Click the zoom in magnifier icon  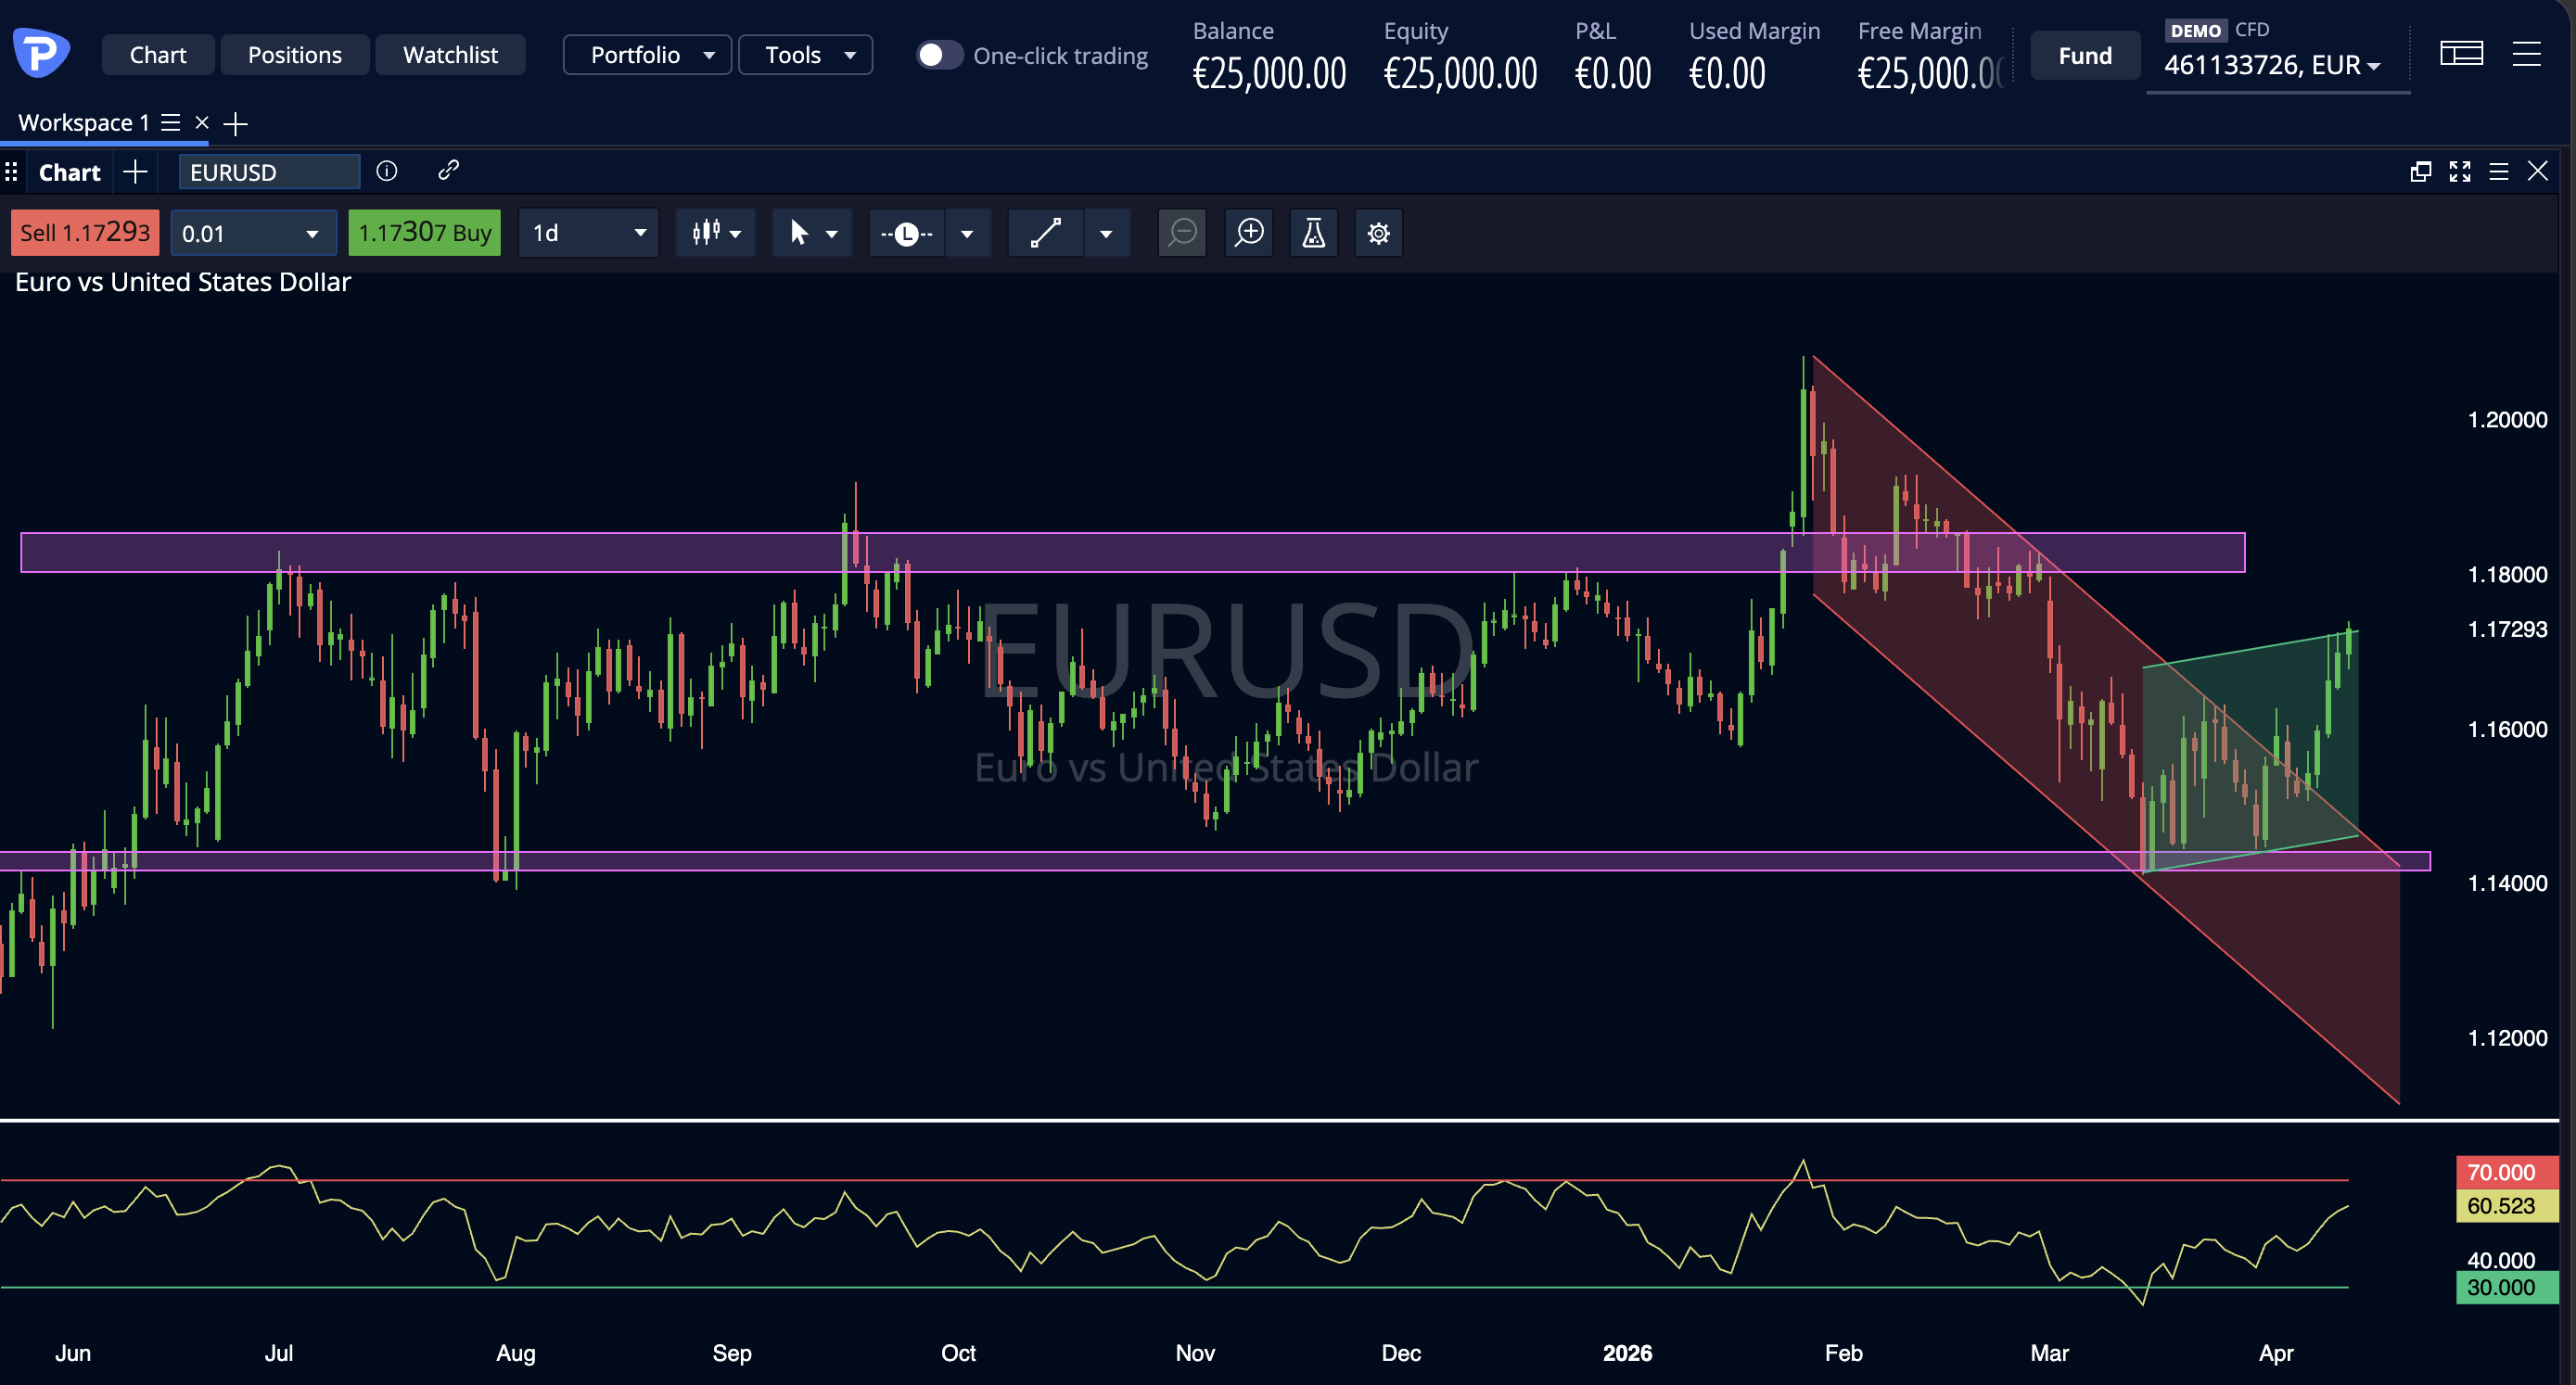pos(1249,233)
